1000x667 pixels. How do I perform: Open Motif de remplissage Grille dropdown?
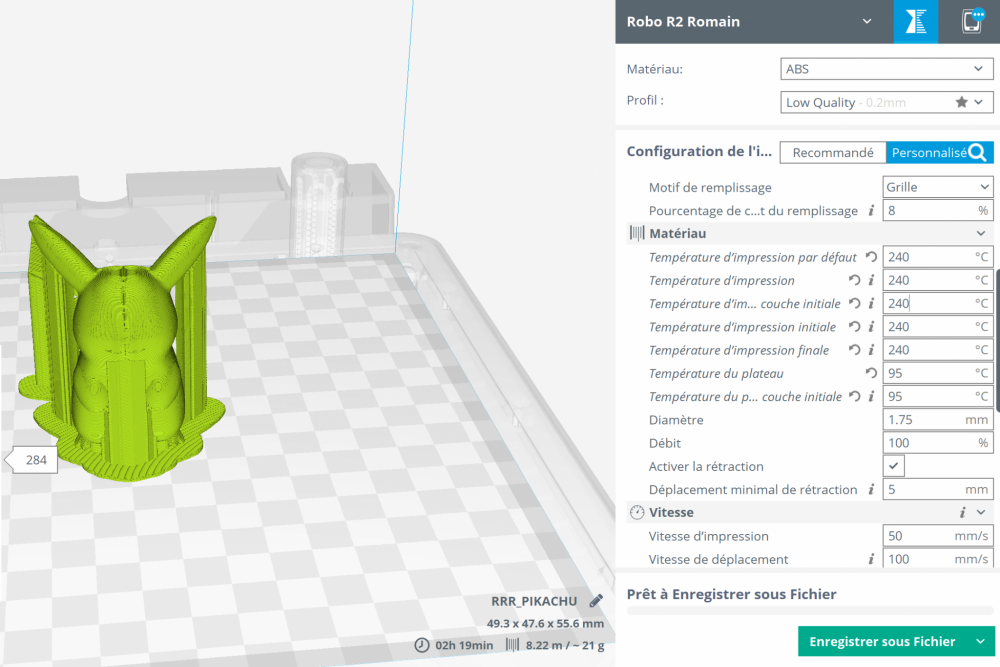[938, 187]
